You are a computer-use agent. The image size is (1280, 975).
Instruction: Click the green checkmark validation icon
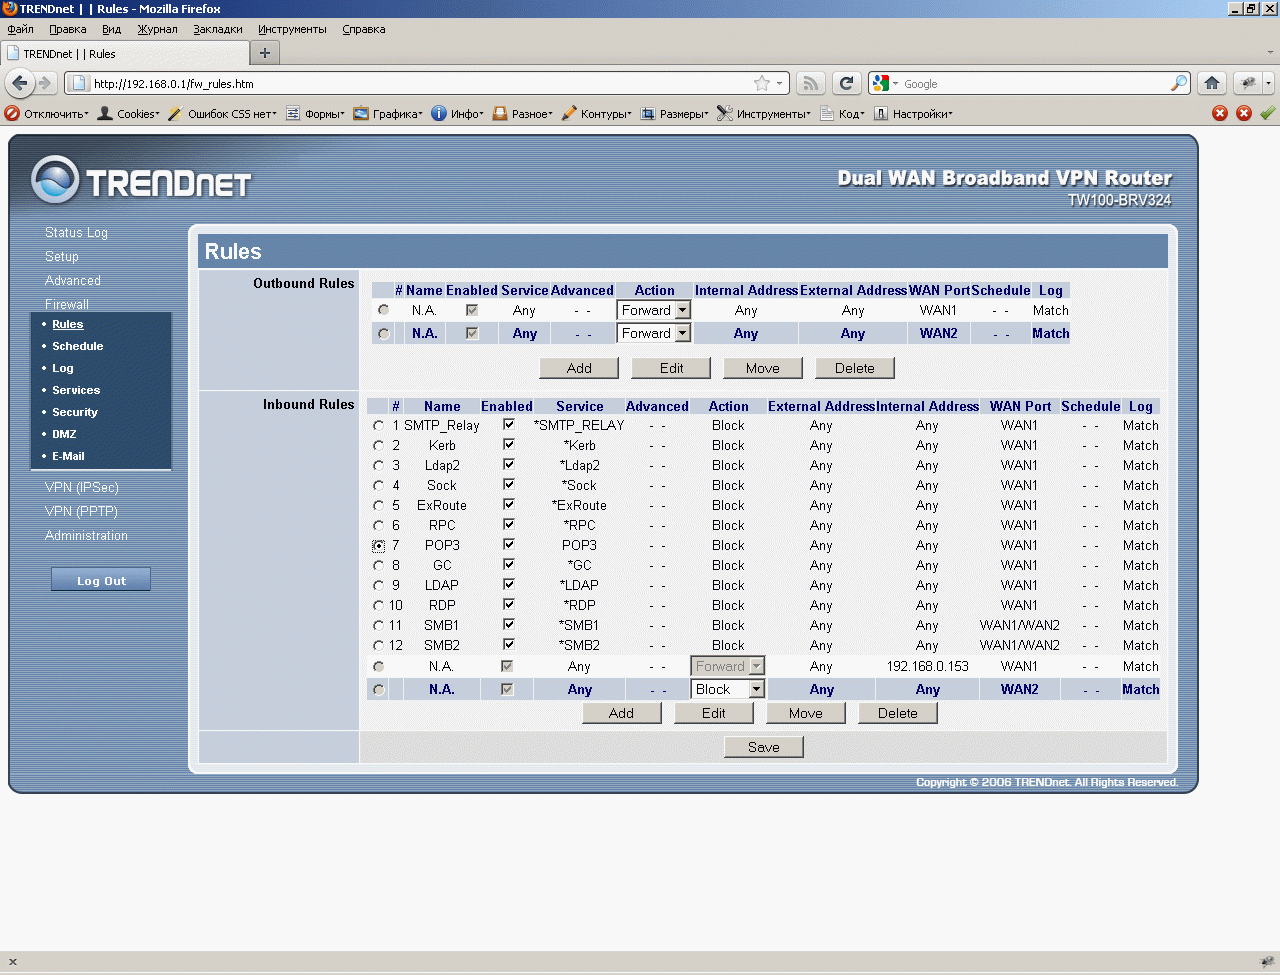[1268, 113]
